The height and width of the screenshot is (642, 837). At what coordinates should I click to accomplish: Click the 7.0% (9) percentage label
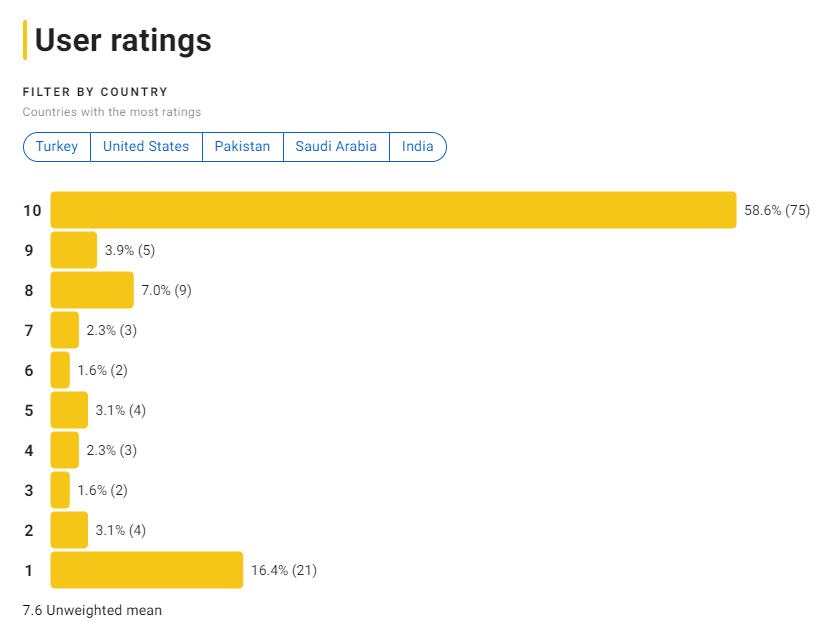(166, 290)
